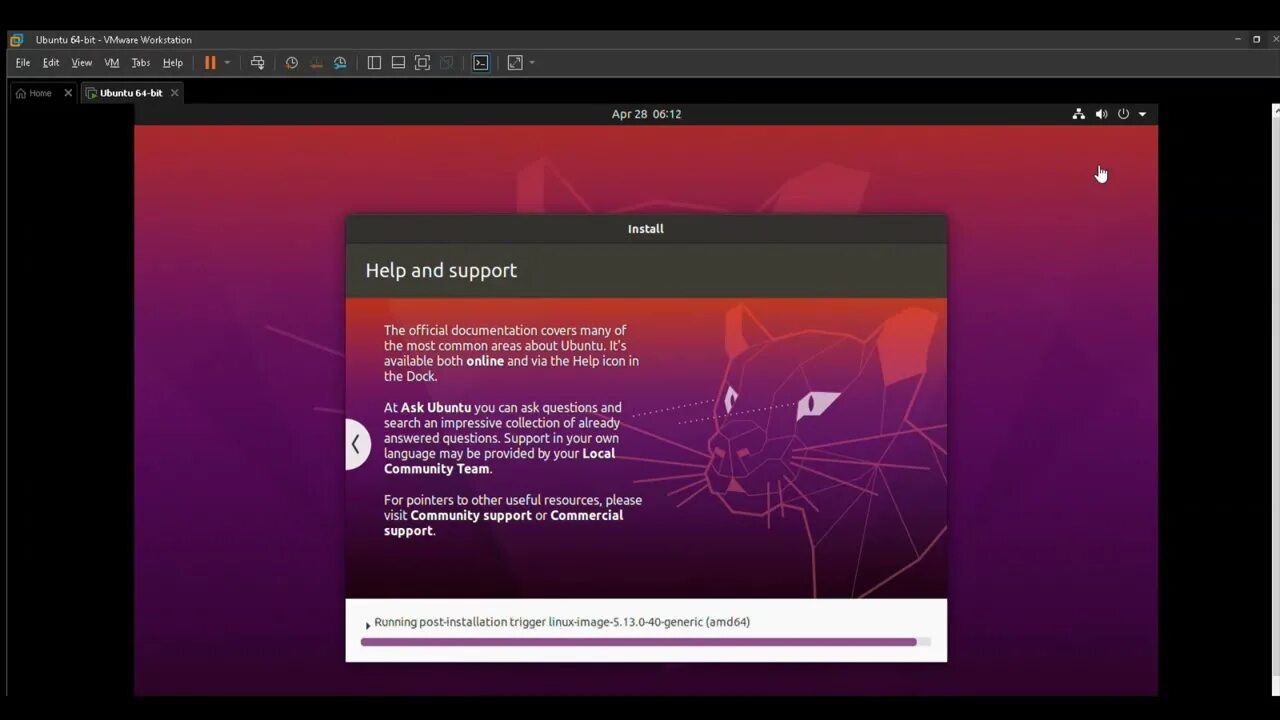Image resolution: width=1280 pixels, height=720 pixels.
Task: Open the 'Community support' link
Action: click(x=471, y=515)
